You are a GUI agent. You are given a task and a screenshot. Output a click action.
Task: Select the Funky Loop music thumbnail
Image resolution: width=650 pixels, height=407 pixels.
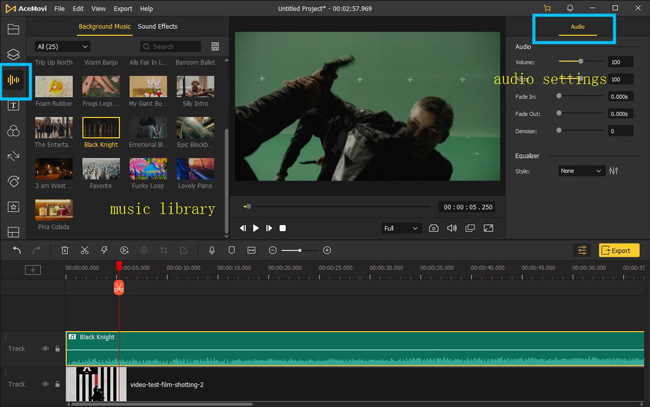click(x=148, y=169)
